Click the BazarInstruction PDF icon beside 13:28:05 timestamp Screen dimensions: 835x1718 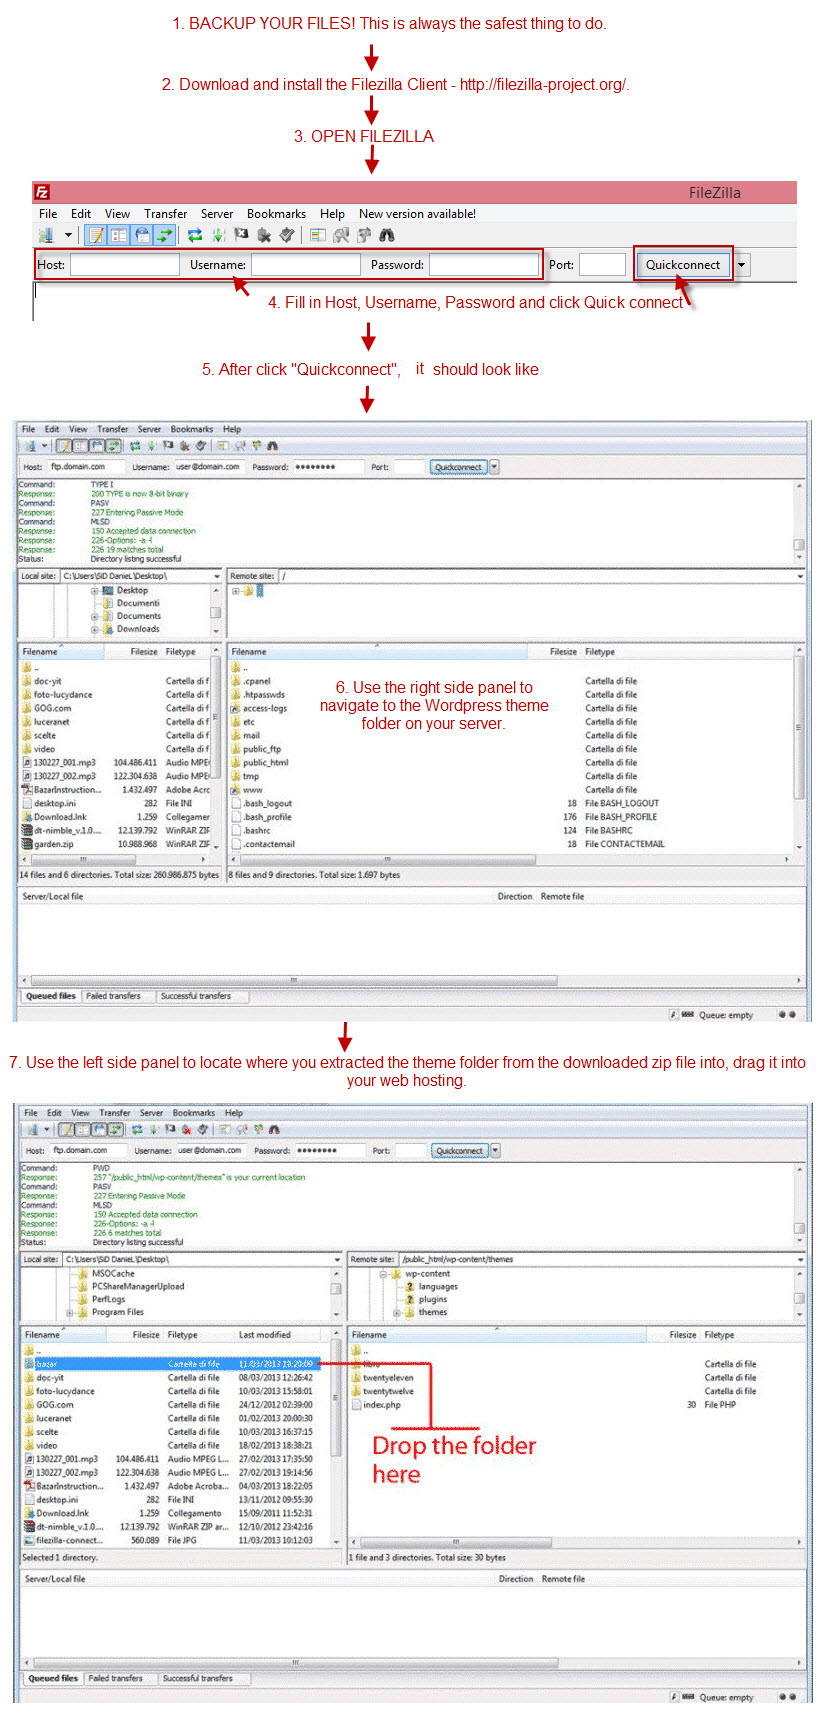tap(29, 1486)
